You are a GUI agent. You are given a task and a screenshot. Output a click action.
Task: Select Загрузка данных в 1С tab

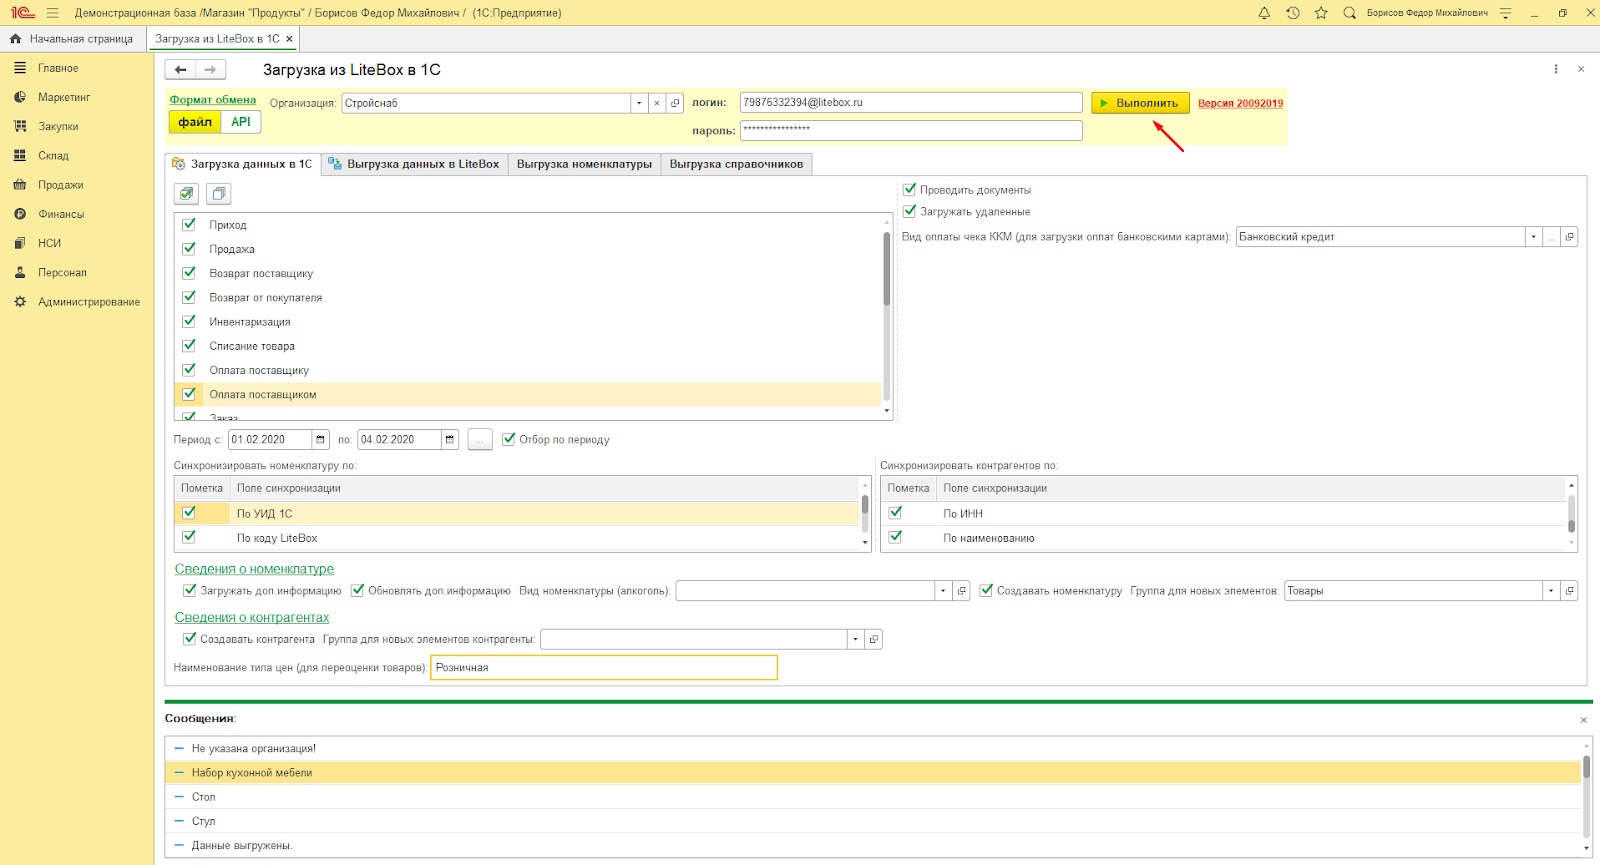point(243,164)
